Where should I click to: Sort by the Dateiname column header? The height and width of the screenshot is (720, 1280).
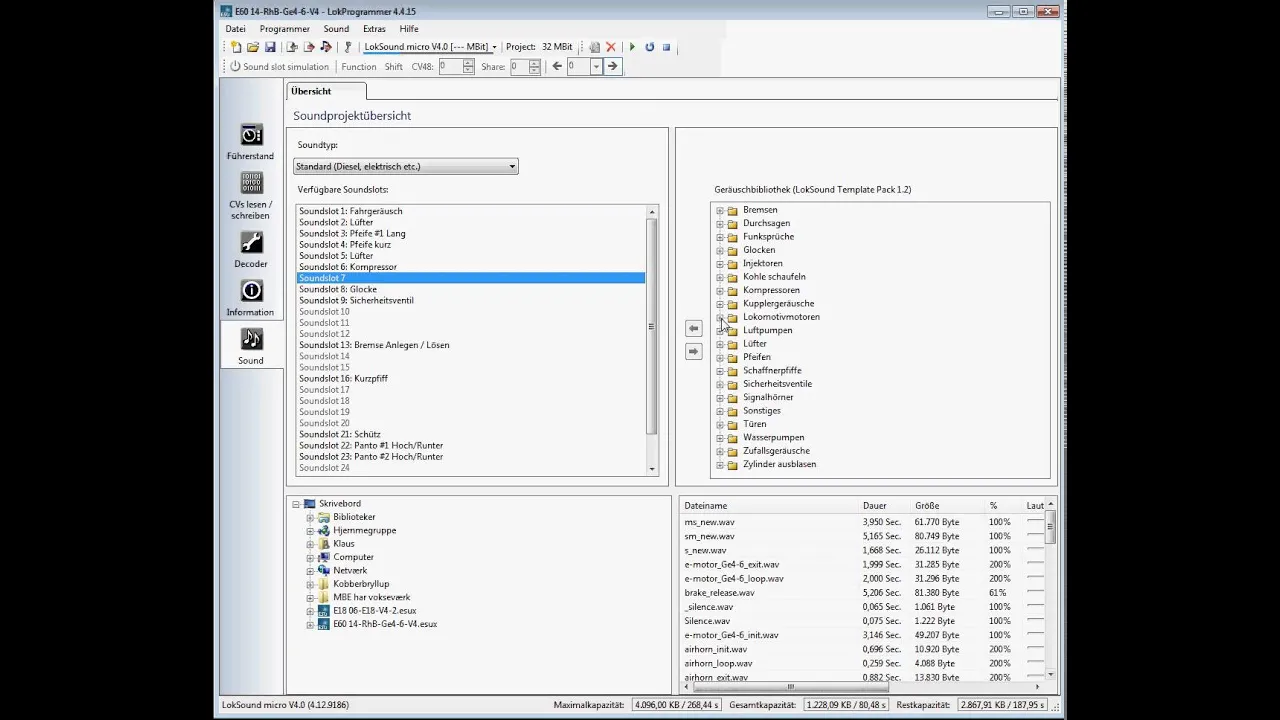pyautogui.click(x=770, y=506)
